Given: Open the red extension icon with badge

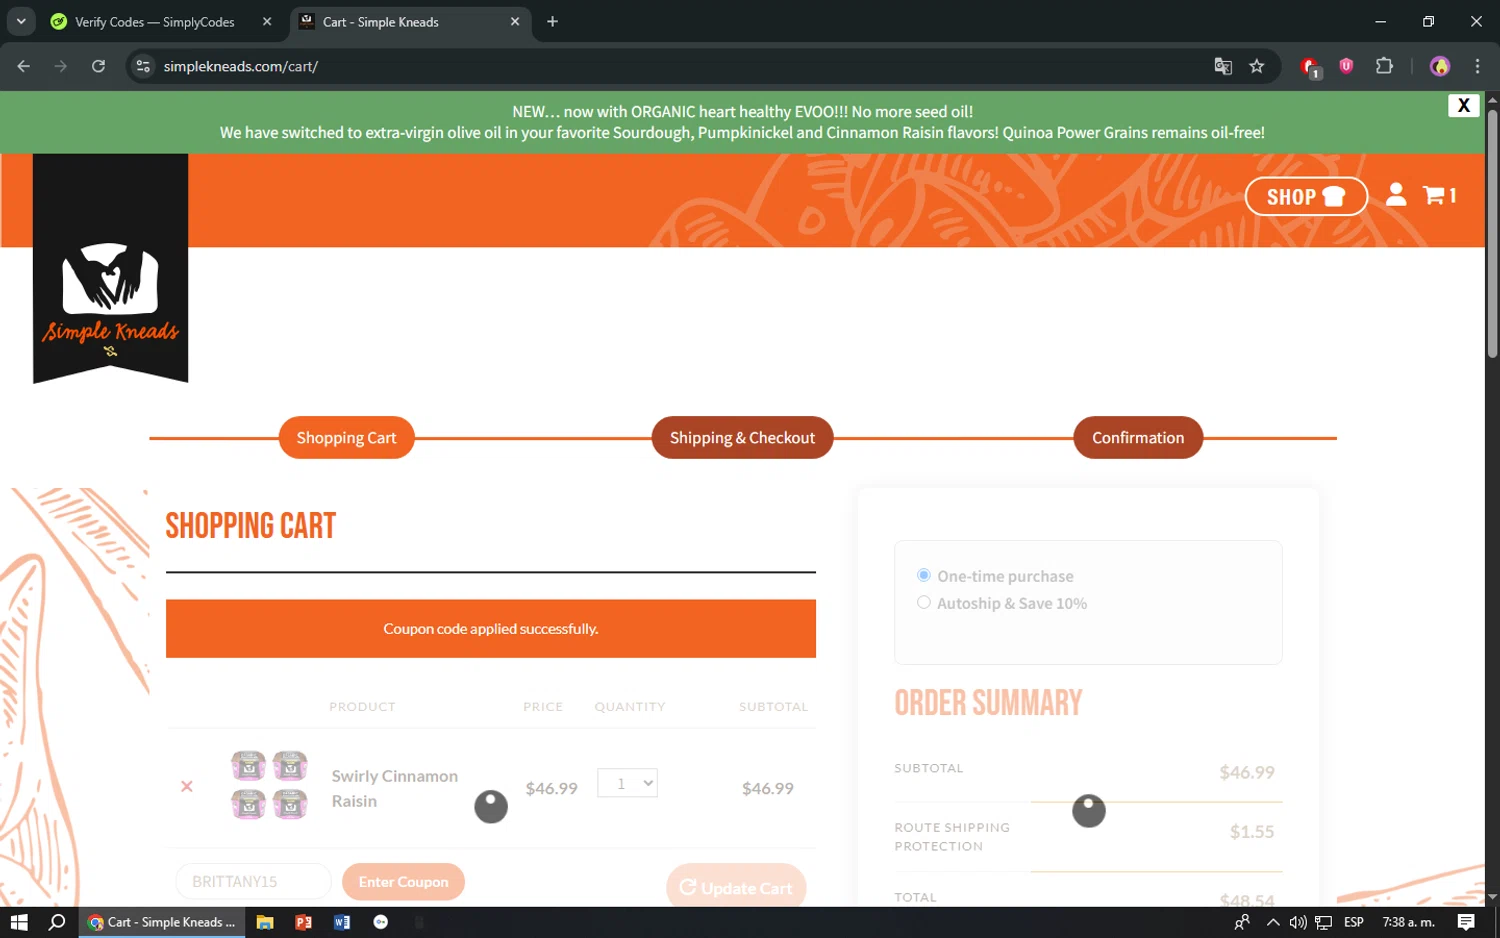Looking at the screenshot, I should point(1310,67).
